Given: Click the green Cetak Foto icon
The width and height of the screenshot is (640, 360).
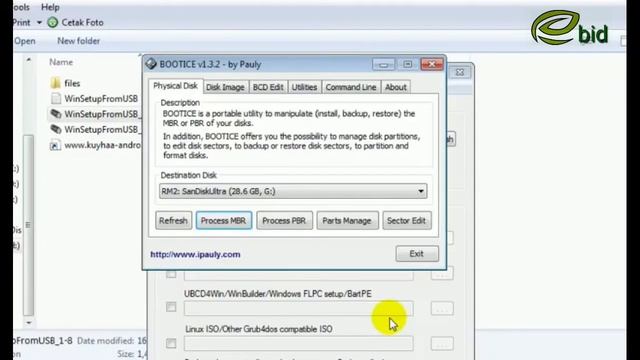Looking at the screenshot, I should (x=52, y=22).
